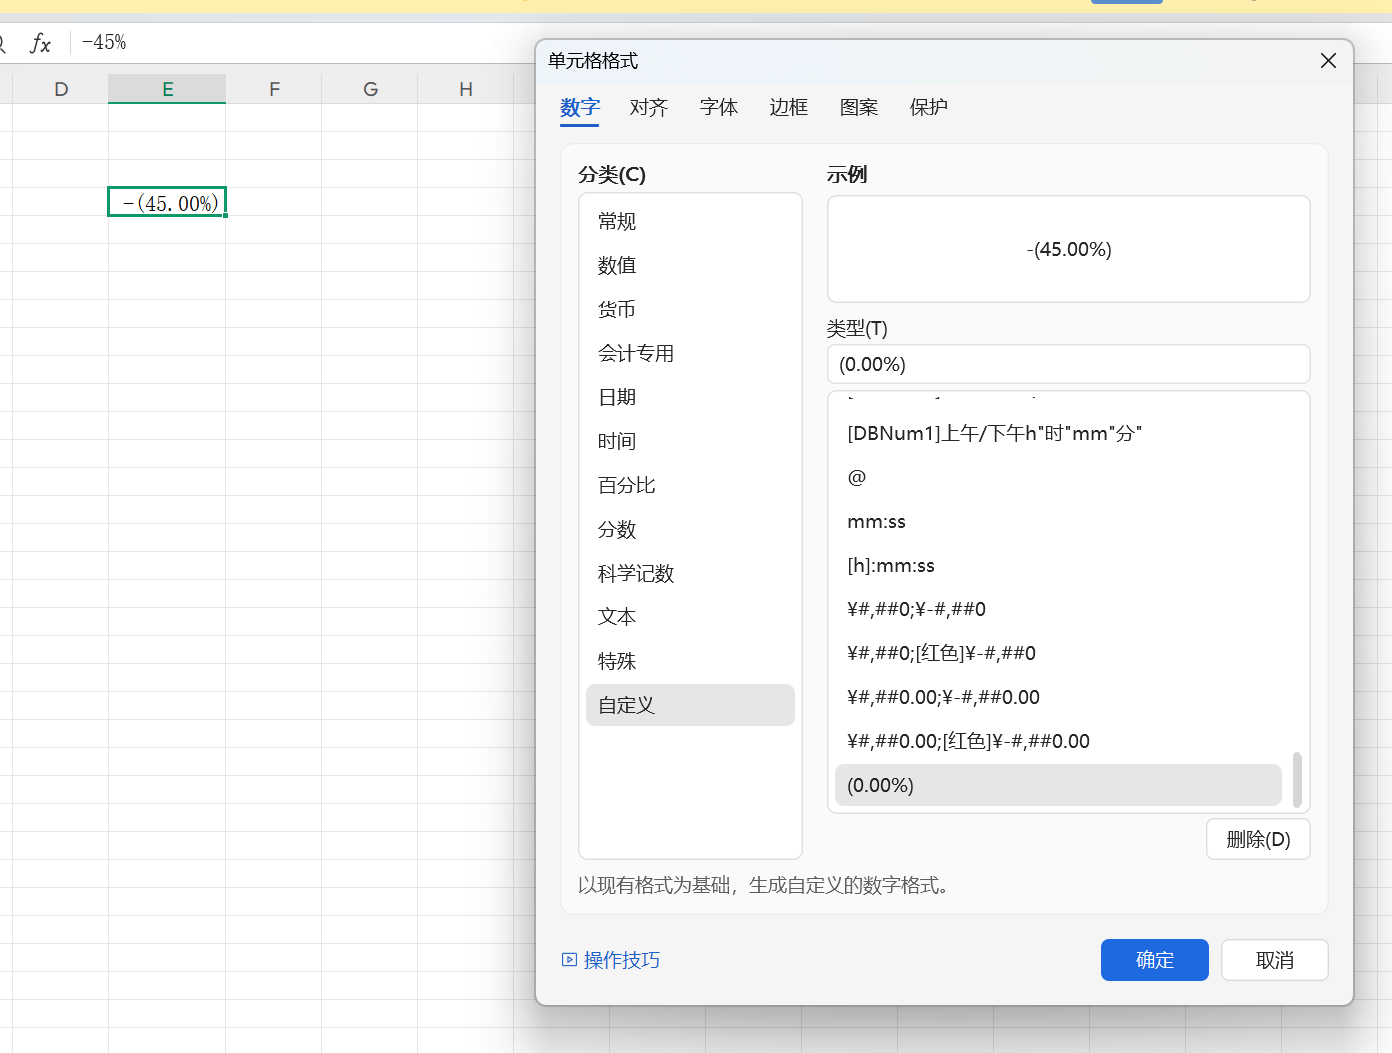Switch to the 图案 tab
This screenshot has width=1392, height=1053.
click(x=859, y=108)
